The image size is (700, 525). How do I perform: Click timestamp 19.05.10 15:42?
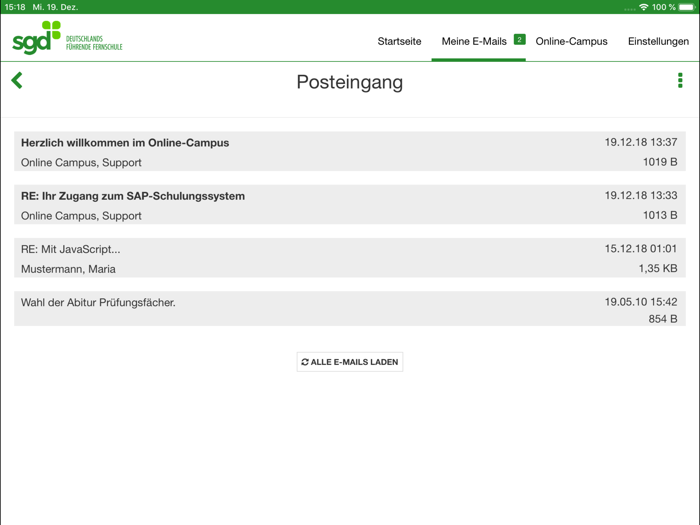coord(641,302)
